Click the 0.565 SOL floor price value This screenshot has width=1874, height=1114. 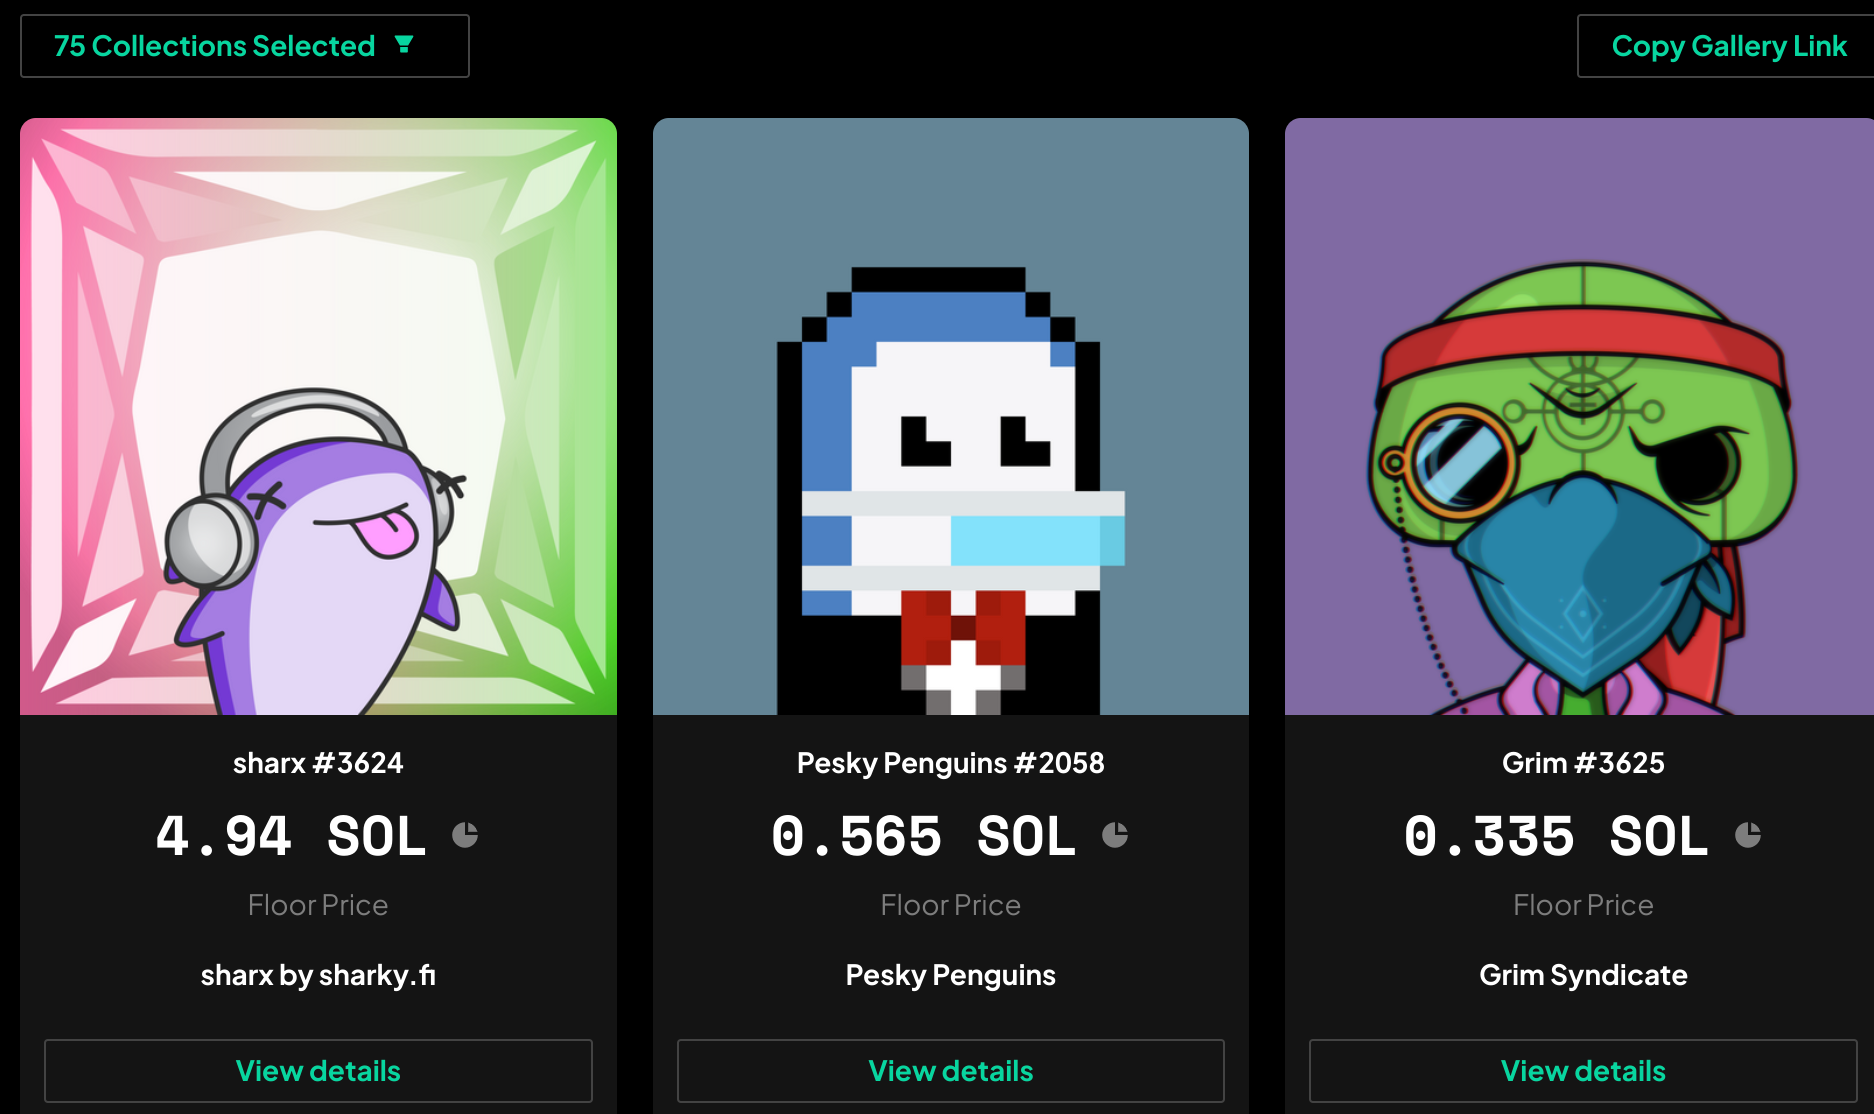click(x=923, y=836)
